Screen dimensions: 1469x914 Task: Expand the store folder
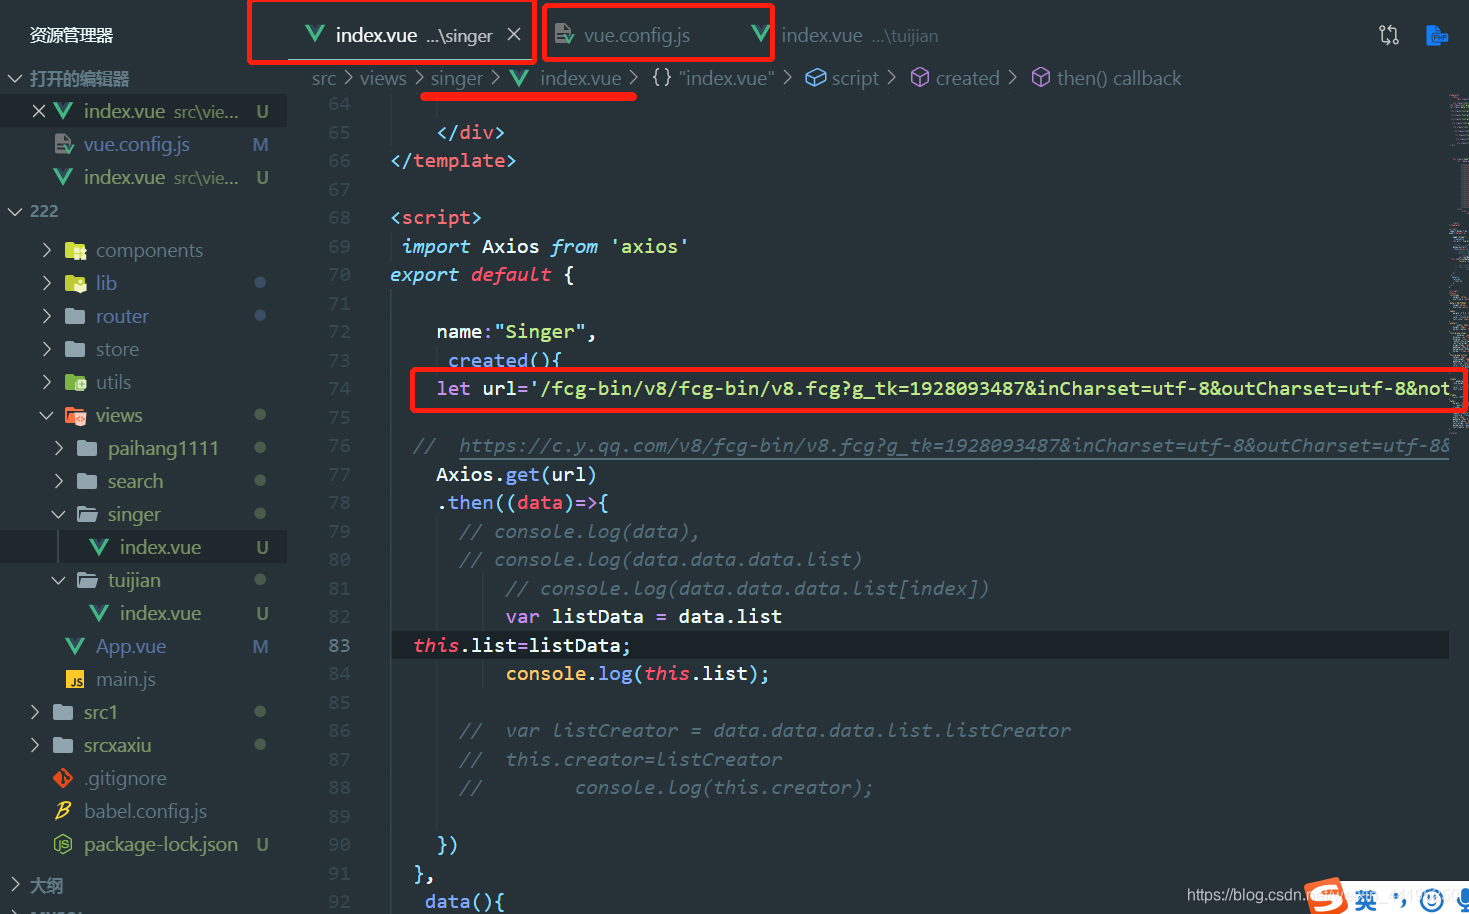[47, 349]
